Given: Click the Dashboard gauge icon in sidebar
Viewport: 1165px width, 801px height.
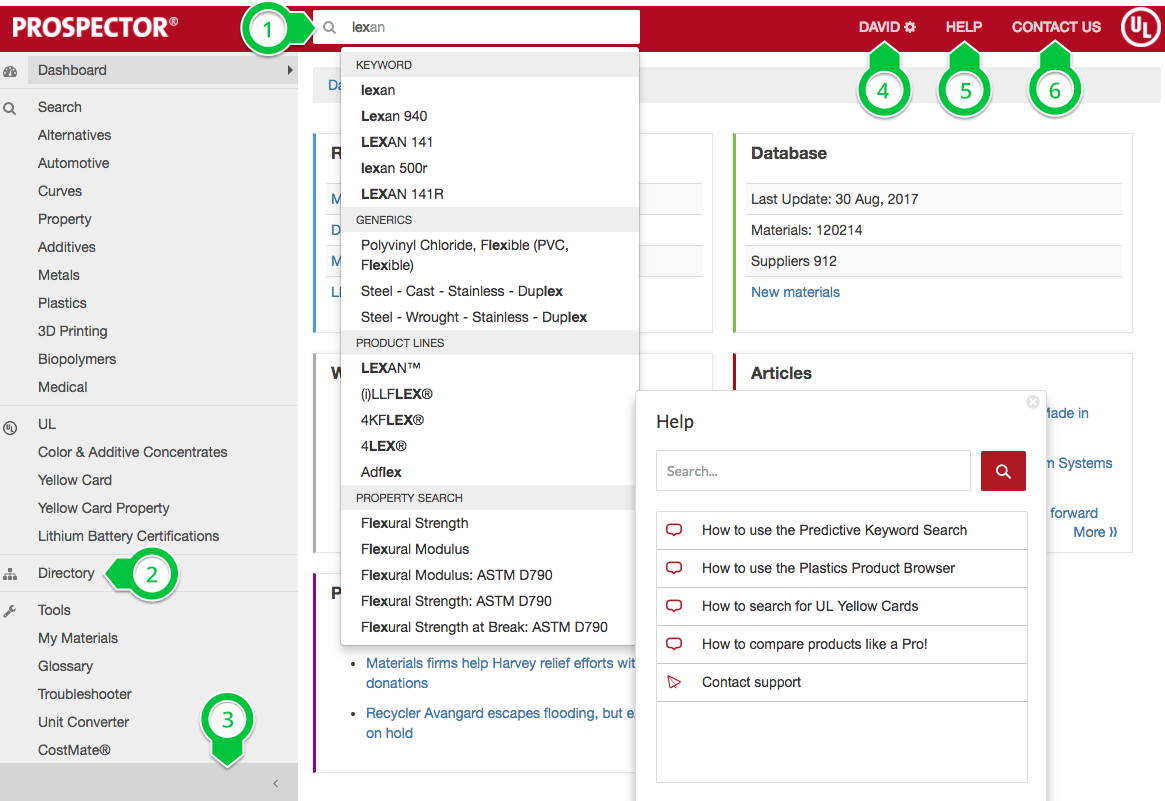Looking at the screenshot, I should (x=10, y=71).
